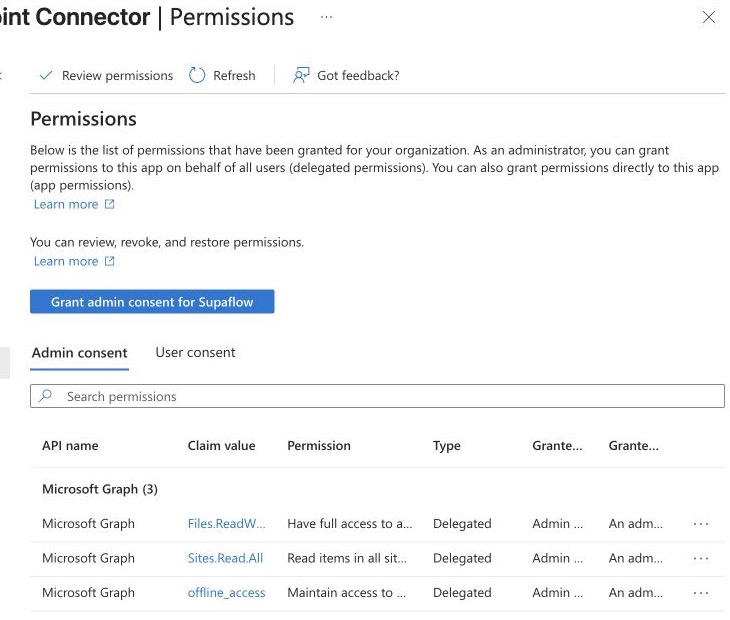Select the 'Read items in all sit...' permission cell
The width and height of the screenshot is (730, 620).
coord(347,558)
